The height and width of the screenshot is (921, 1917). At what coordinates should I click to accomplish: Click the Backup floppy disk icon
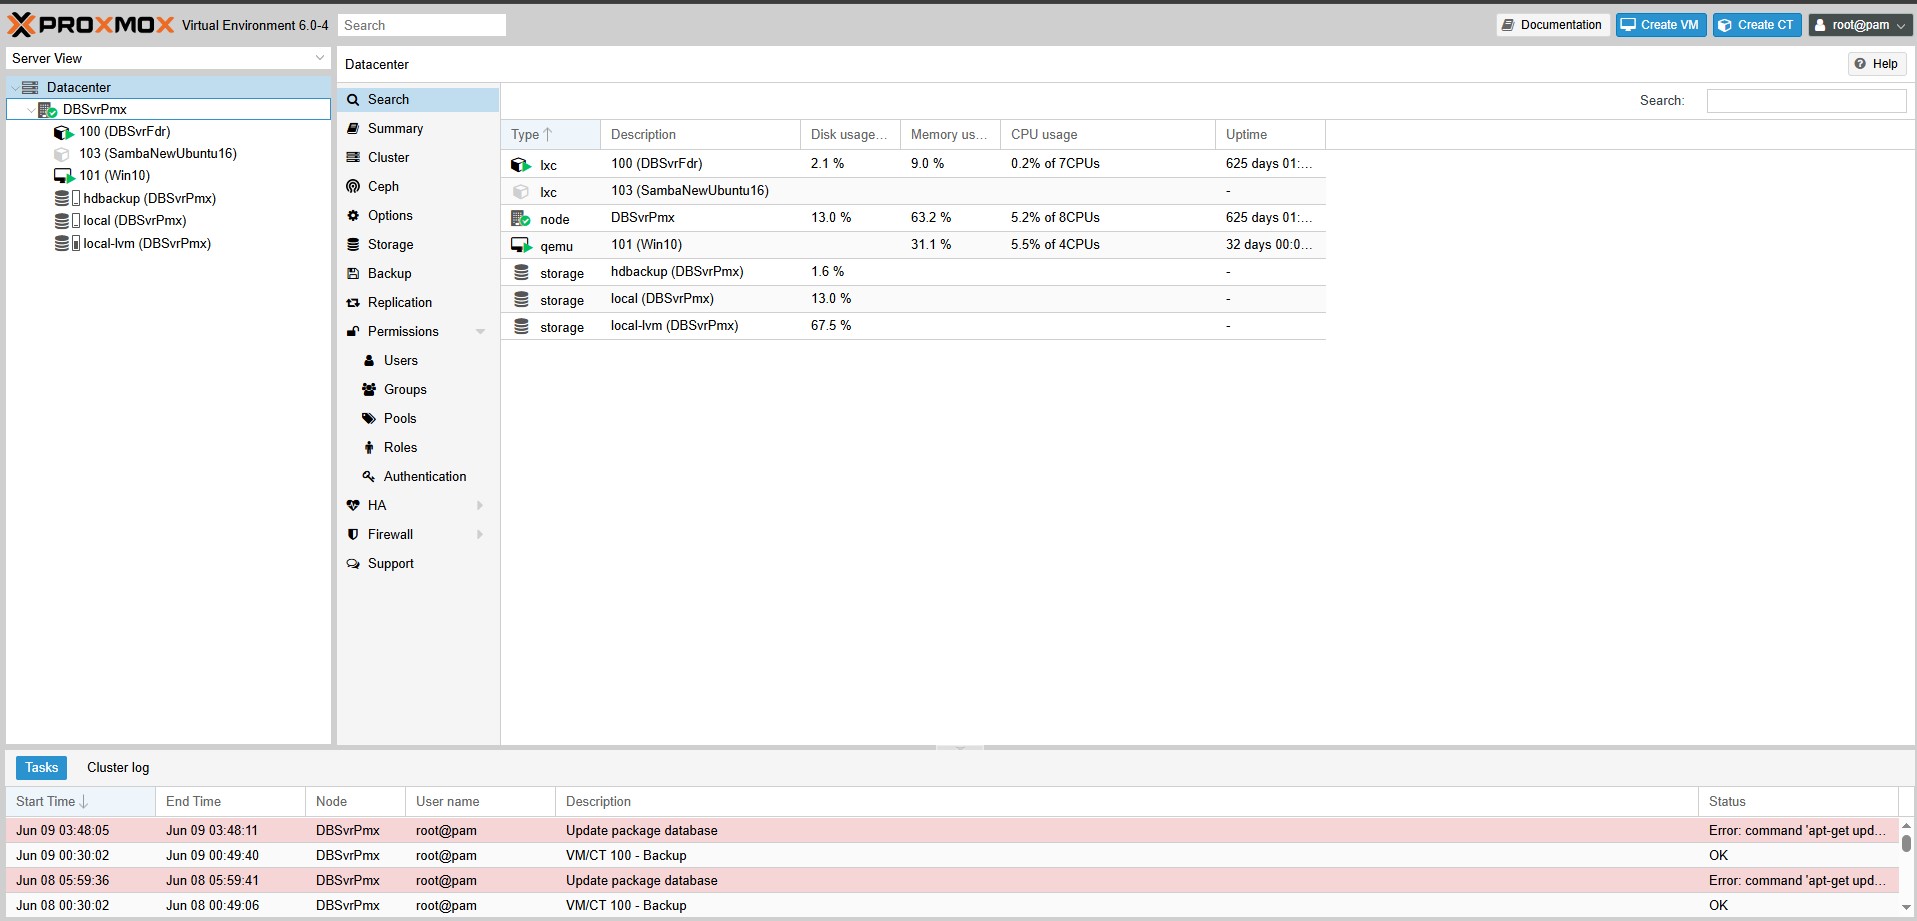coord(353,273)
